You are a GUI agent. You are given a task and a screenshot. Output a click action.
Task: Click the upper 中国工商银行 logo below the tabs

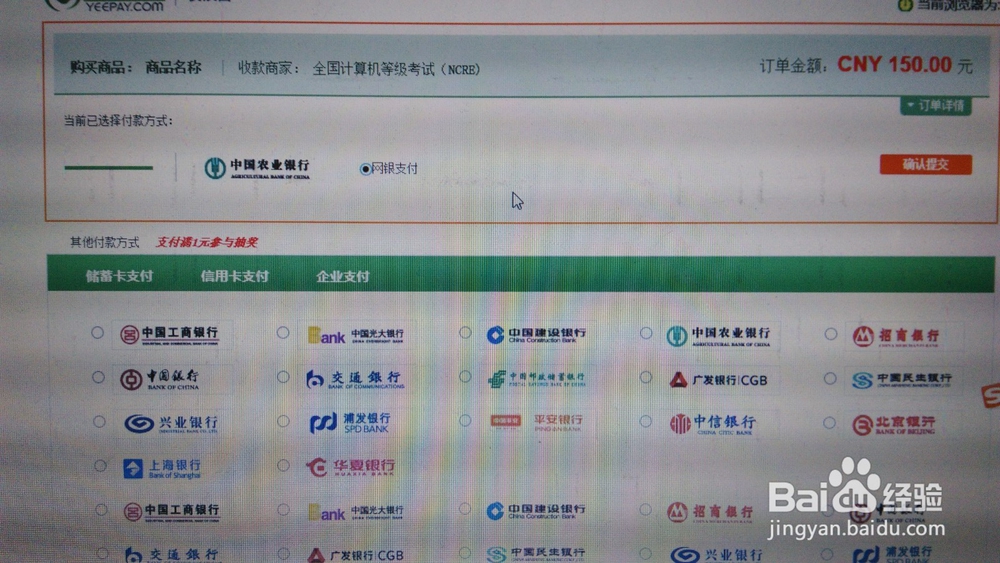[x=171, y=335]
